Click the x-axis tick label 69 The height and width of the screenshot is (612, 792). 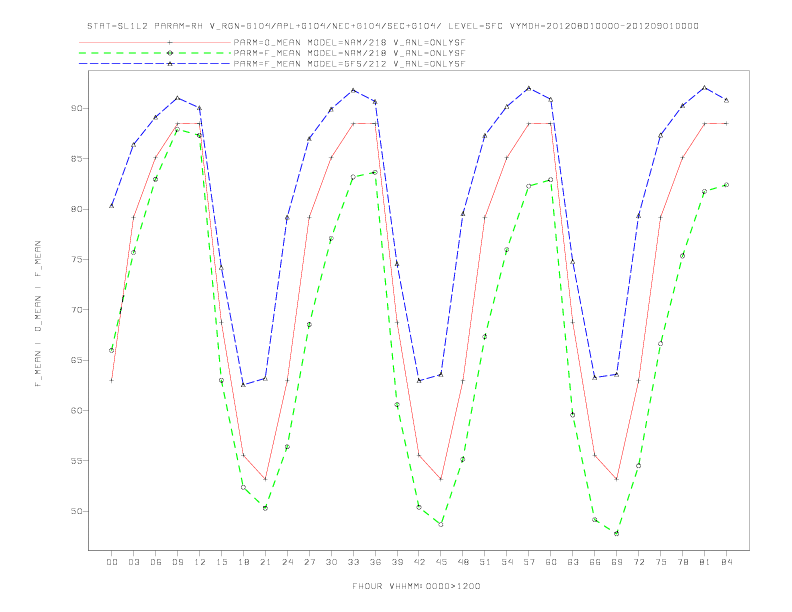[617, 562]
